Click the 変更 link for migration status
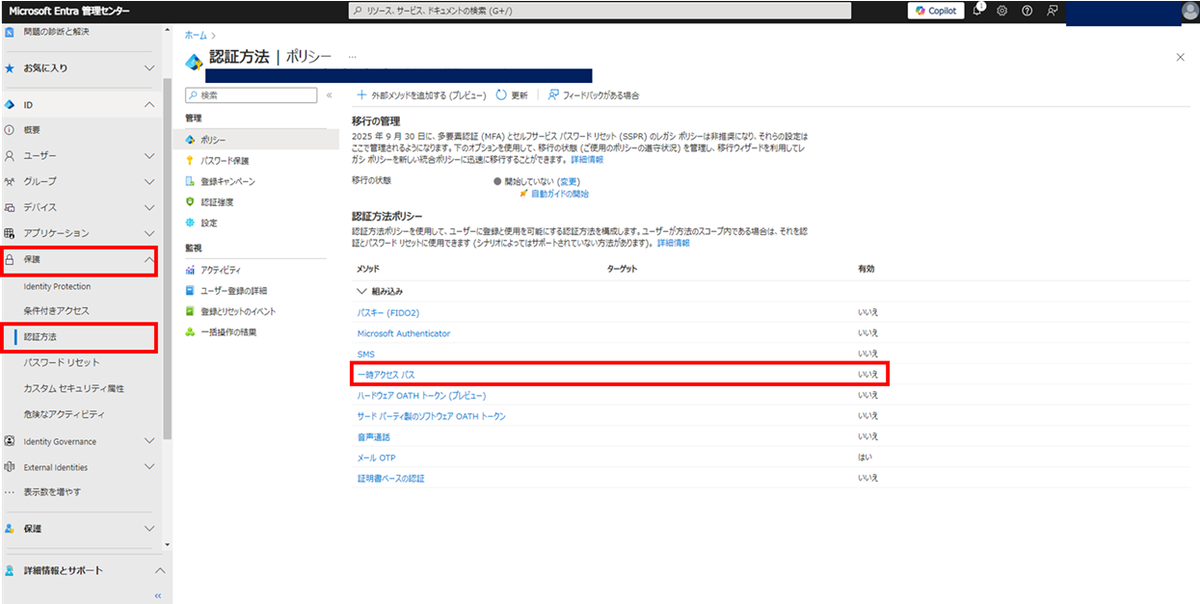 coord(569,182)
